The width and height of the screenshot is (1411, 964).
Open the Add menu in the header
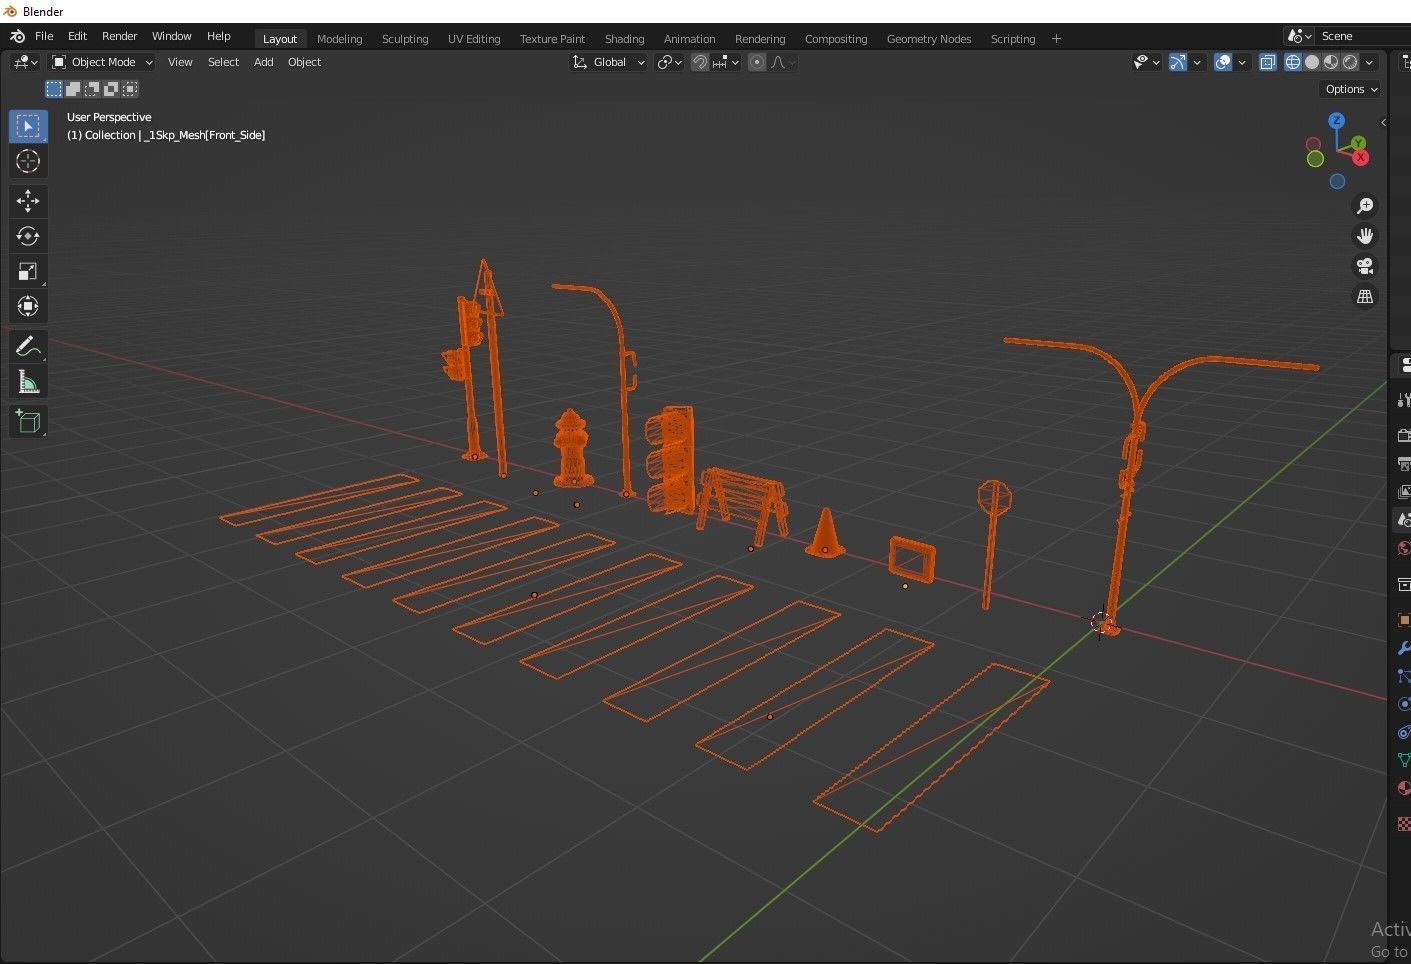[263, 62]
